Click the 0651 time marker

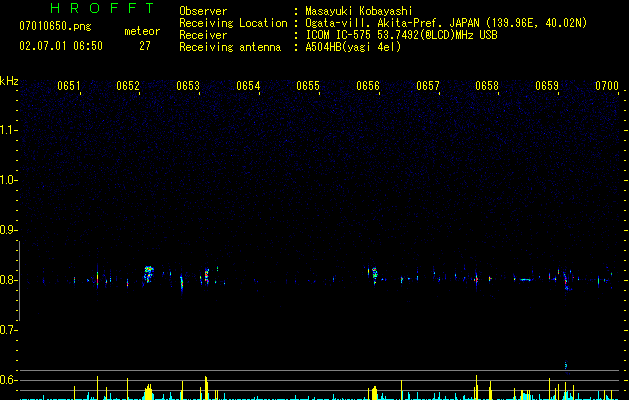[69, 86]
